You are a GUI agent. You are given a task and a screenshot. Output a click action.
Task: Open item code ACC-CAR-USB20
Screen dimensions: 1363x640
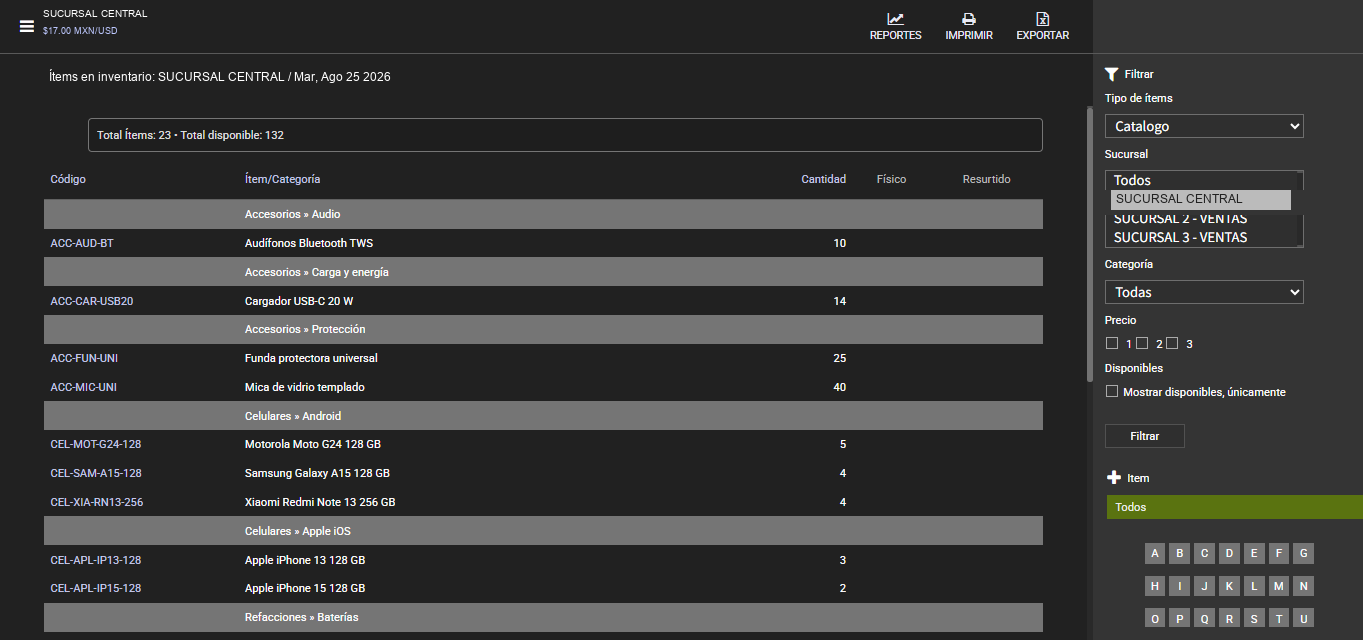(x=92, y=301)
